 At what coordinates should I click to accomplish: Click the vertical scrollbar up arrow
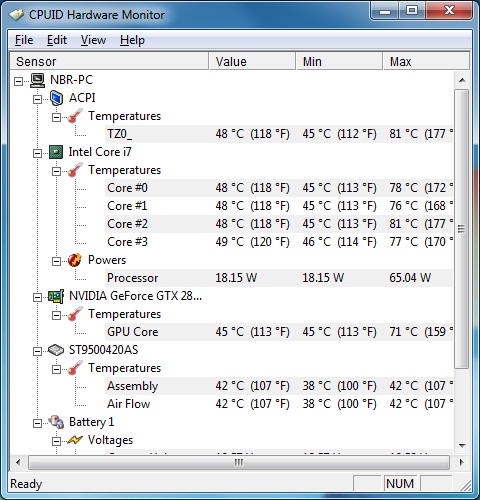click(462, 80)
